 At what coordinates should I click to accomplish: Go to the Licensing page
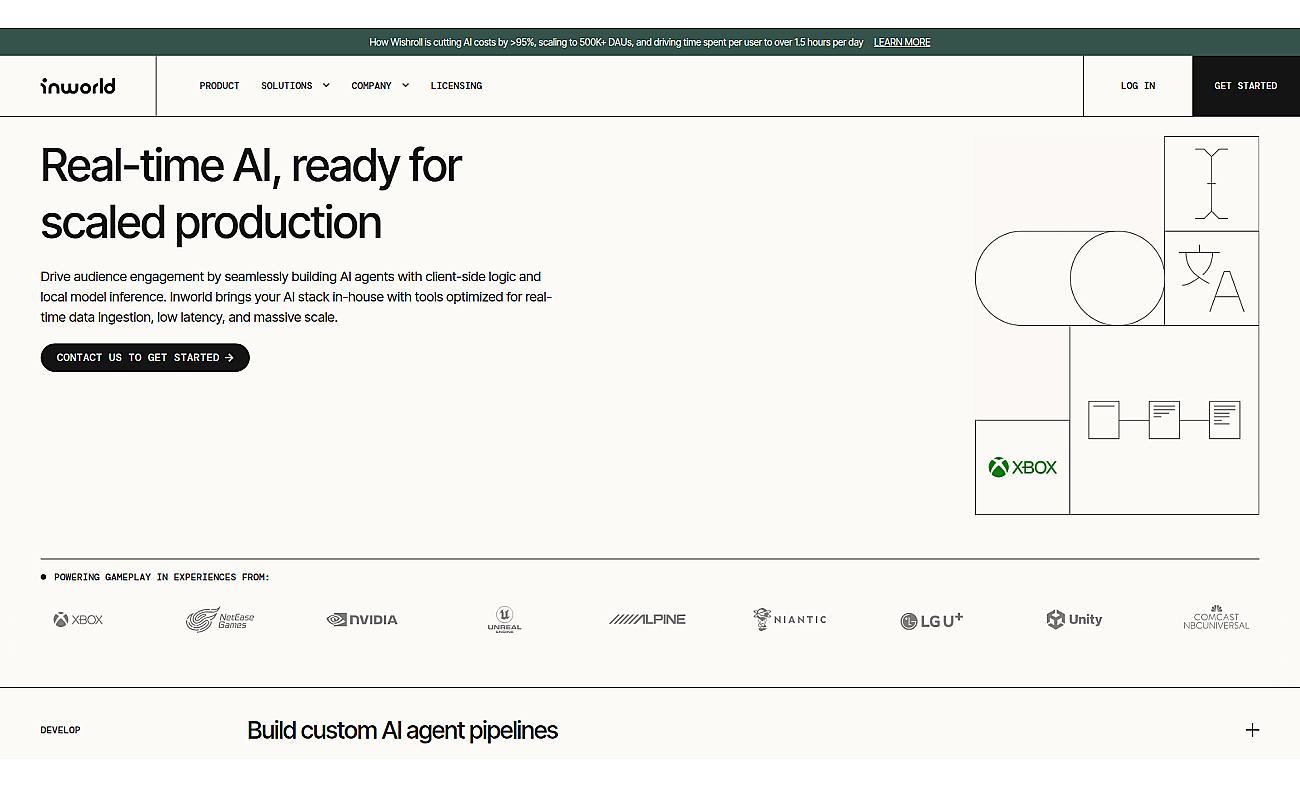coord(456,86)
